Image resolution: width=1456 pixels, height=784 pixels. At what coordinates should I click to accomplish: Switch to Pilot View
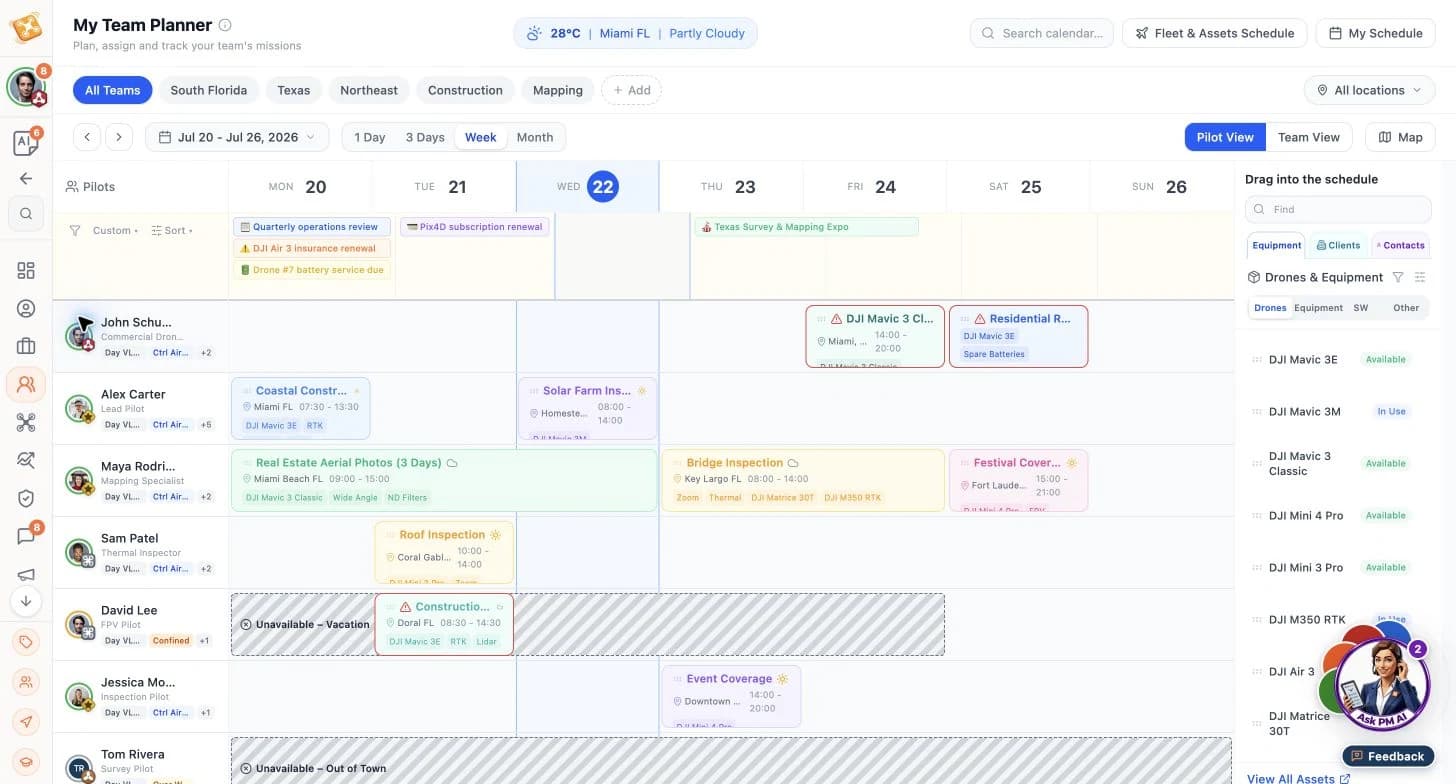(1225, 137)
